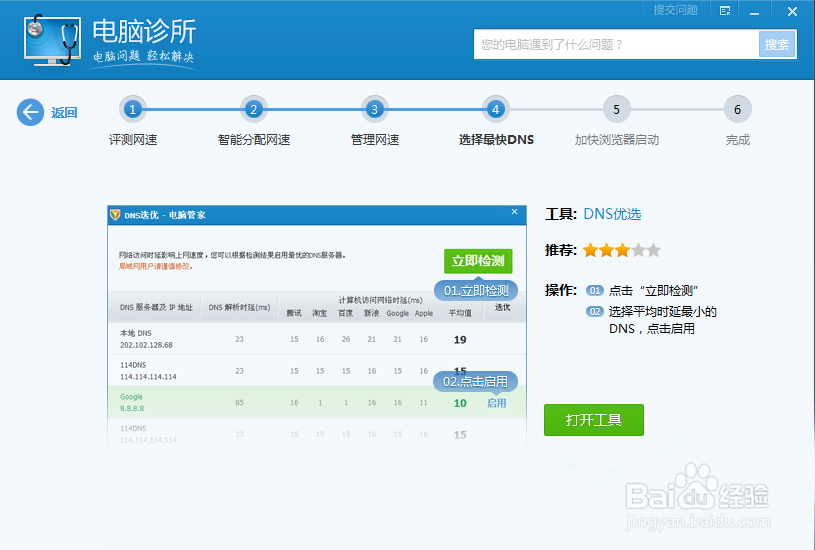Screen dimensions: 815x550
Task: Click 提交问题 in the title bar
Action: 675,10
